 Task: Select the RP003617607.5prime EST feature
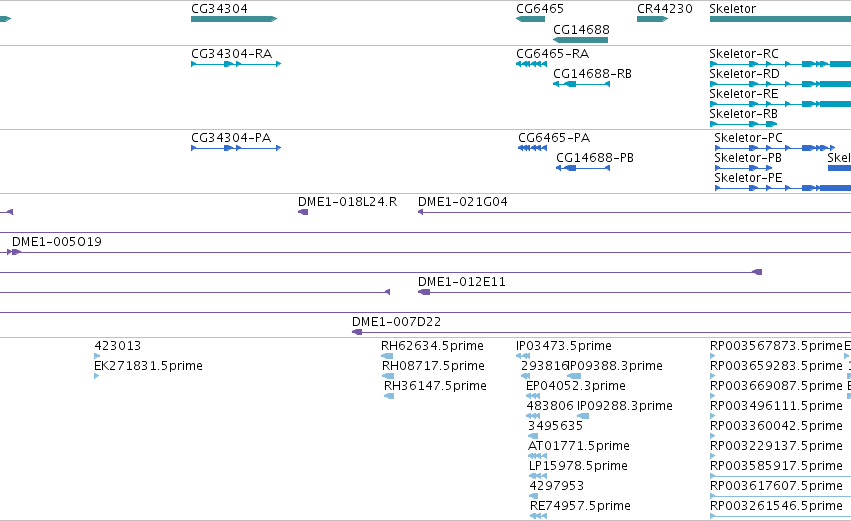(x=780, y=496)
